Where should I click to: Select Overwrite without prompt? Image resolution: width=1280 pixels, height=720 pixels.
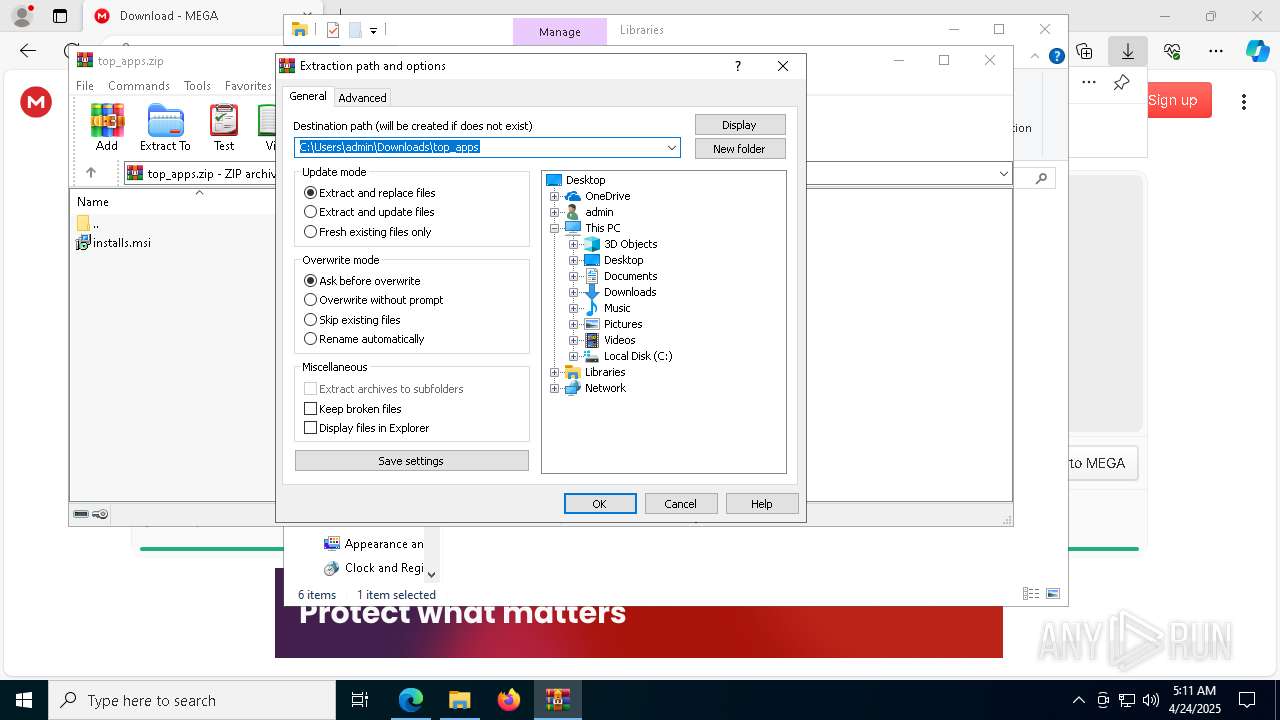point(373,300)
